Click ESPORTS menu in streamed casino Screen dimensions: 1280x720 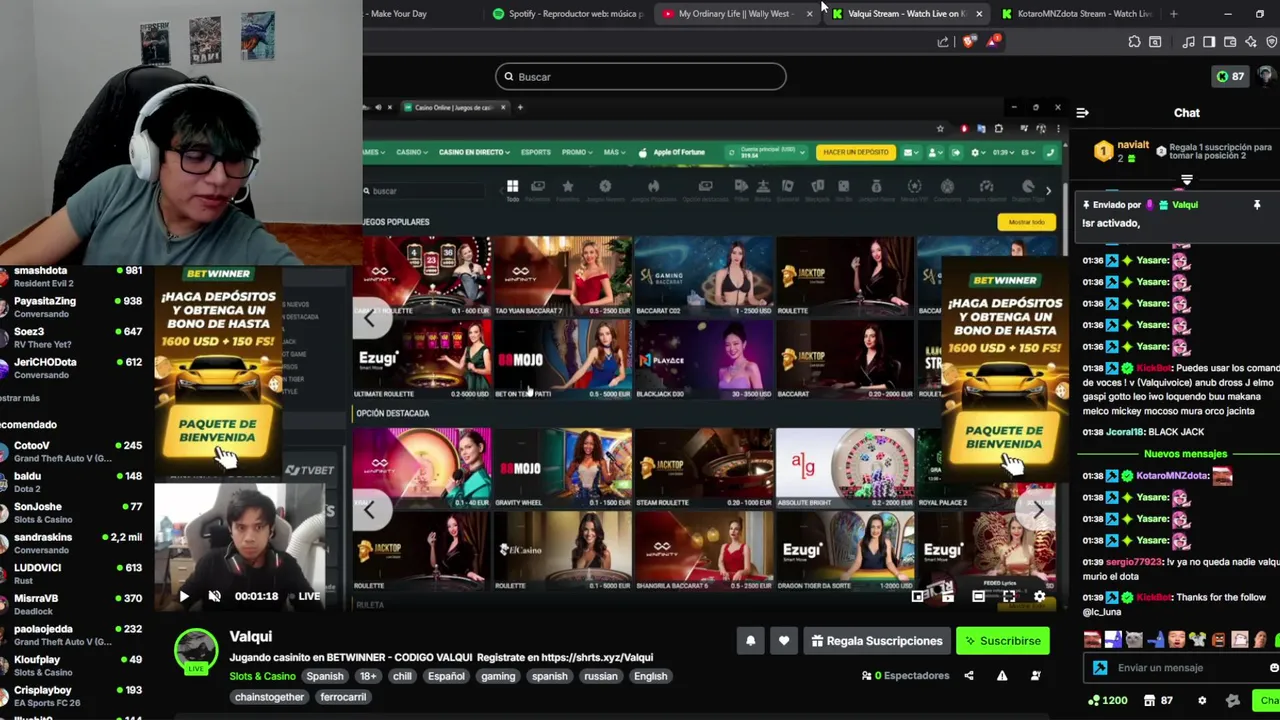pyautogui.click(x=535, y=152)
